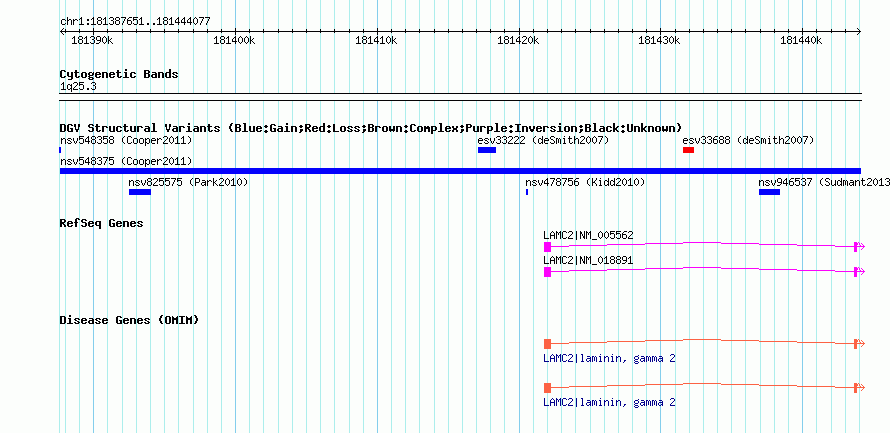
Task: Open the esv33222 (deSmith2007) label
Action: (543, 140)
